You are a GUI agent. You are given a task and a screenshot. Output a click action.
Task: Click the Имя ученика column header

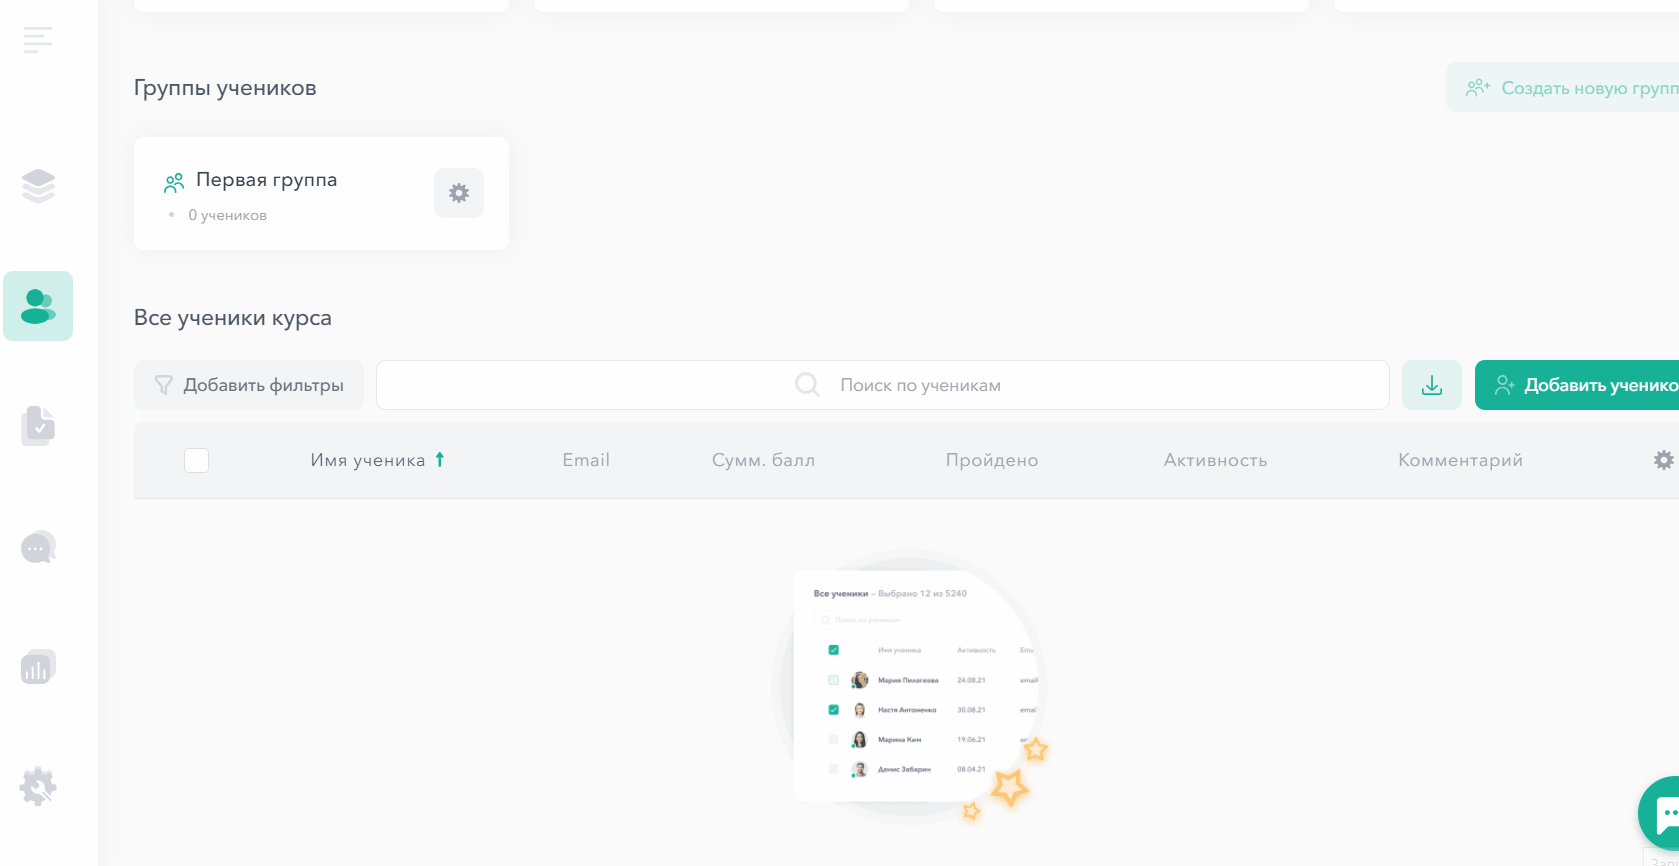[x=368, y=460]
